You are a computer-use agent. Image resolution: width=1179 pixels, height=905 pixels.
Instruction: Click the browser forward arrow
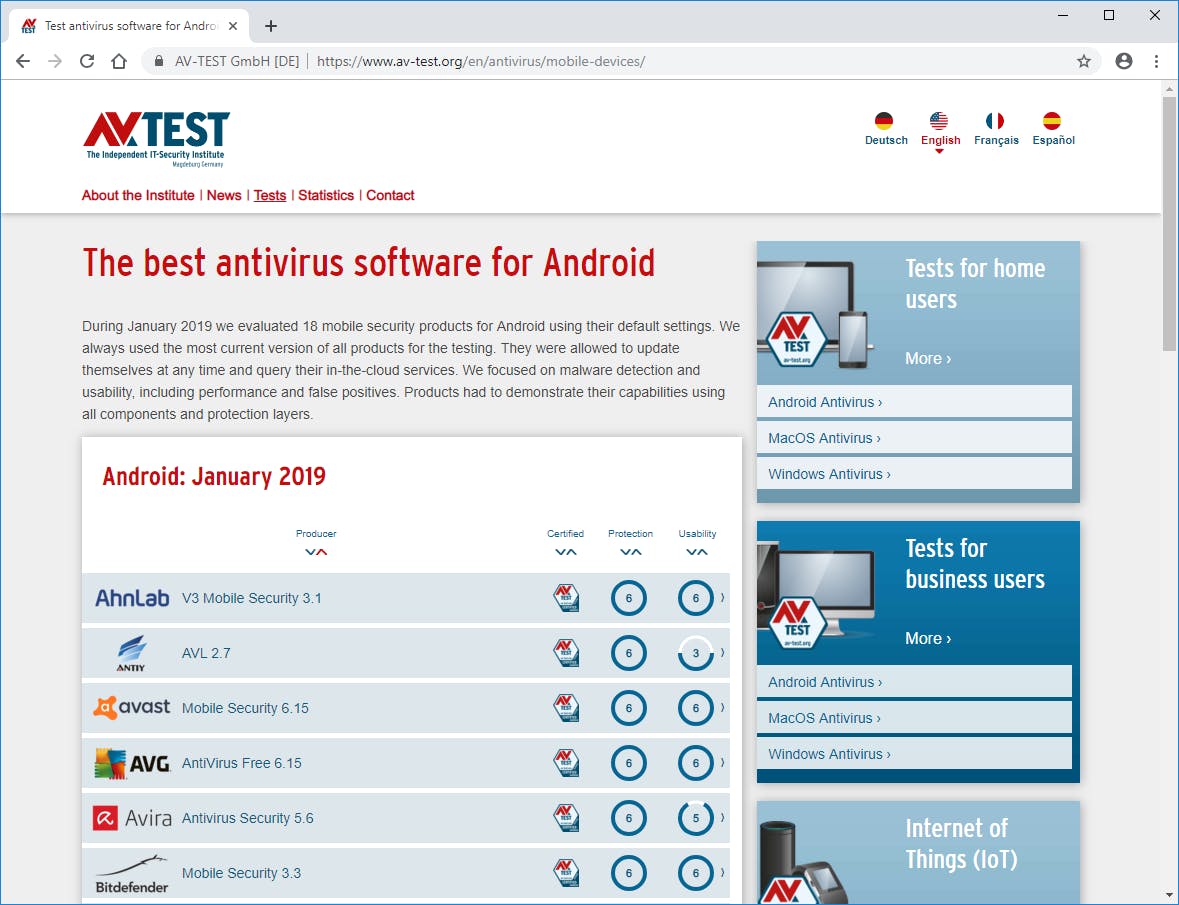pyautogui.click(x=55, y=61)
